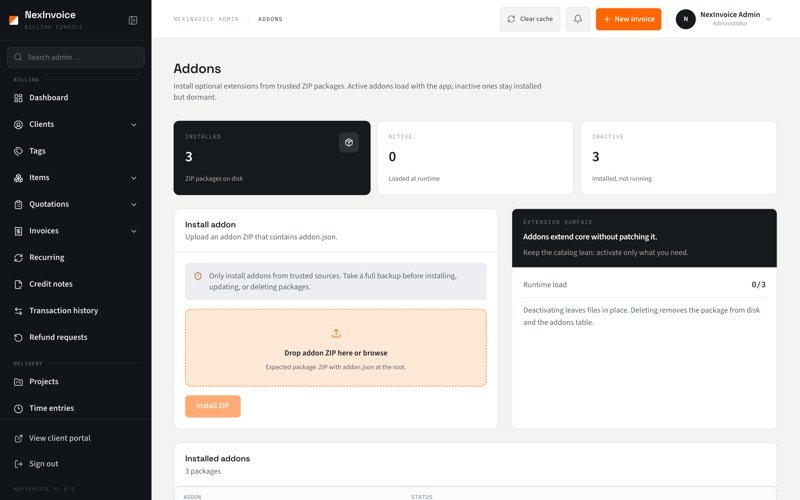Click the package cube icon in Installed card
The width and height of the screenshot is (800, 500).
pyautogui.click(x=349, y=142)
